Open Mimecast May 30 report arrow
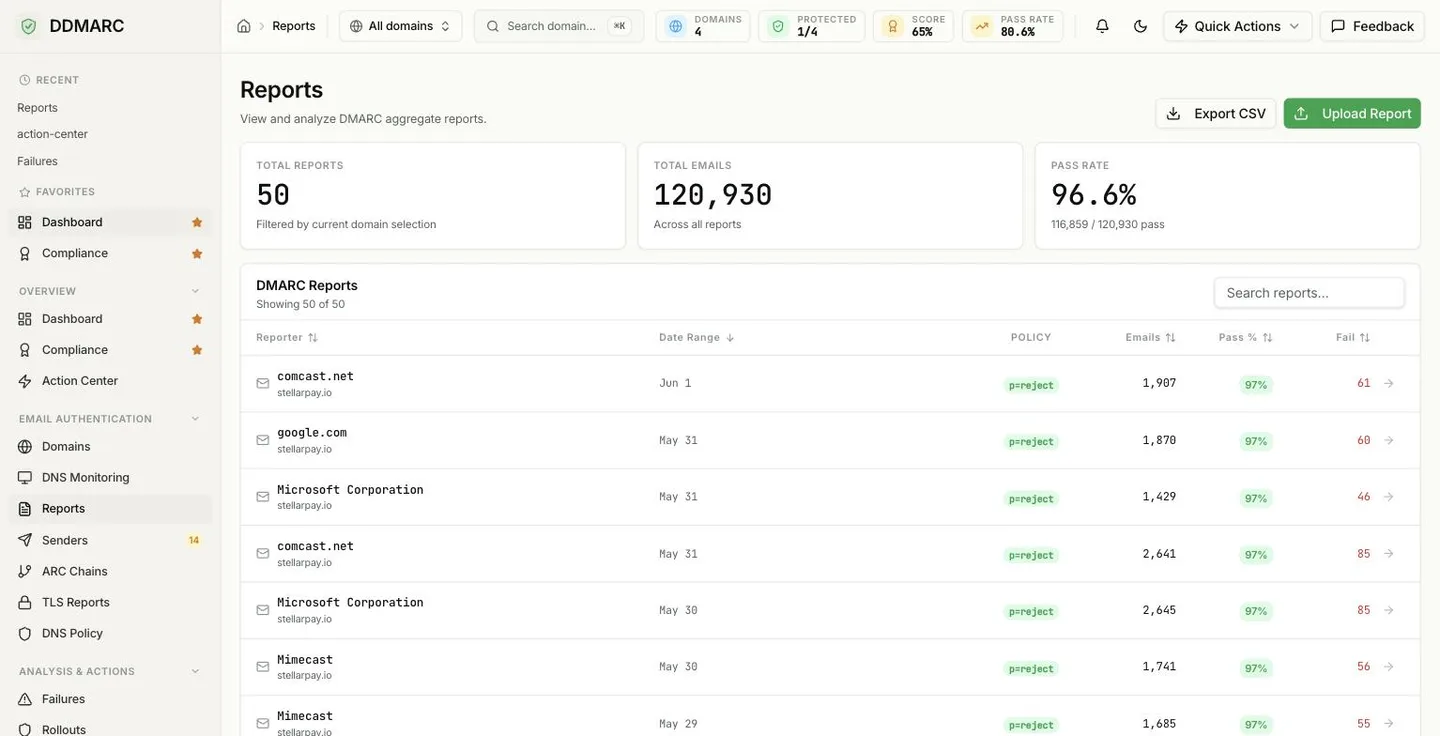The height and width of the screenshot is (736, 1440). (x=1388, y=667)
